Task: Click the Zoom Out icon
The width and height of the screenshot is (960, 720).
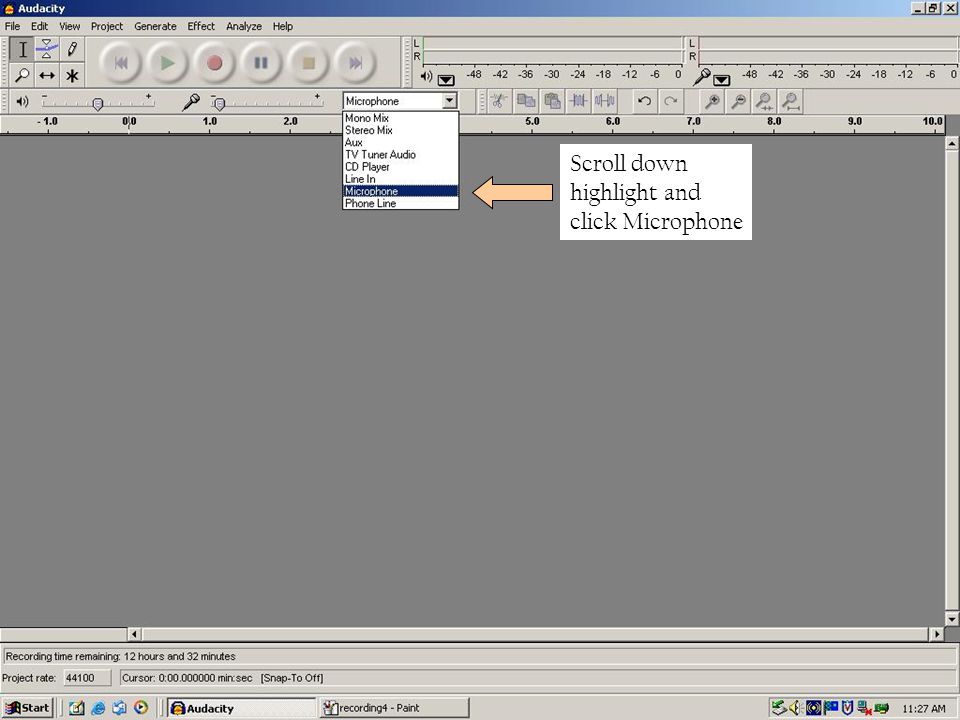Action: pos(738,101)
